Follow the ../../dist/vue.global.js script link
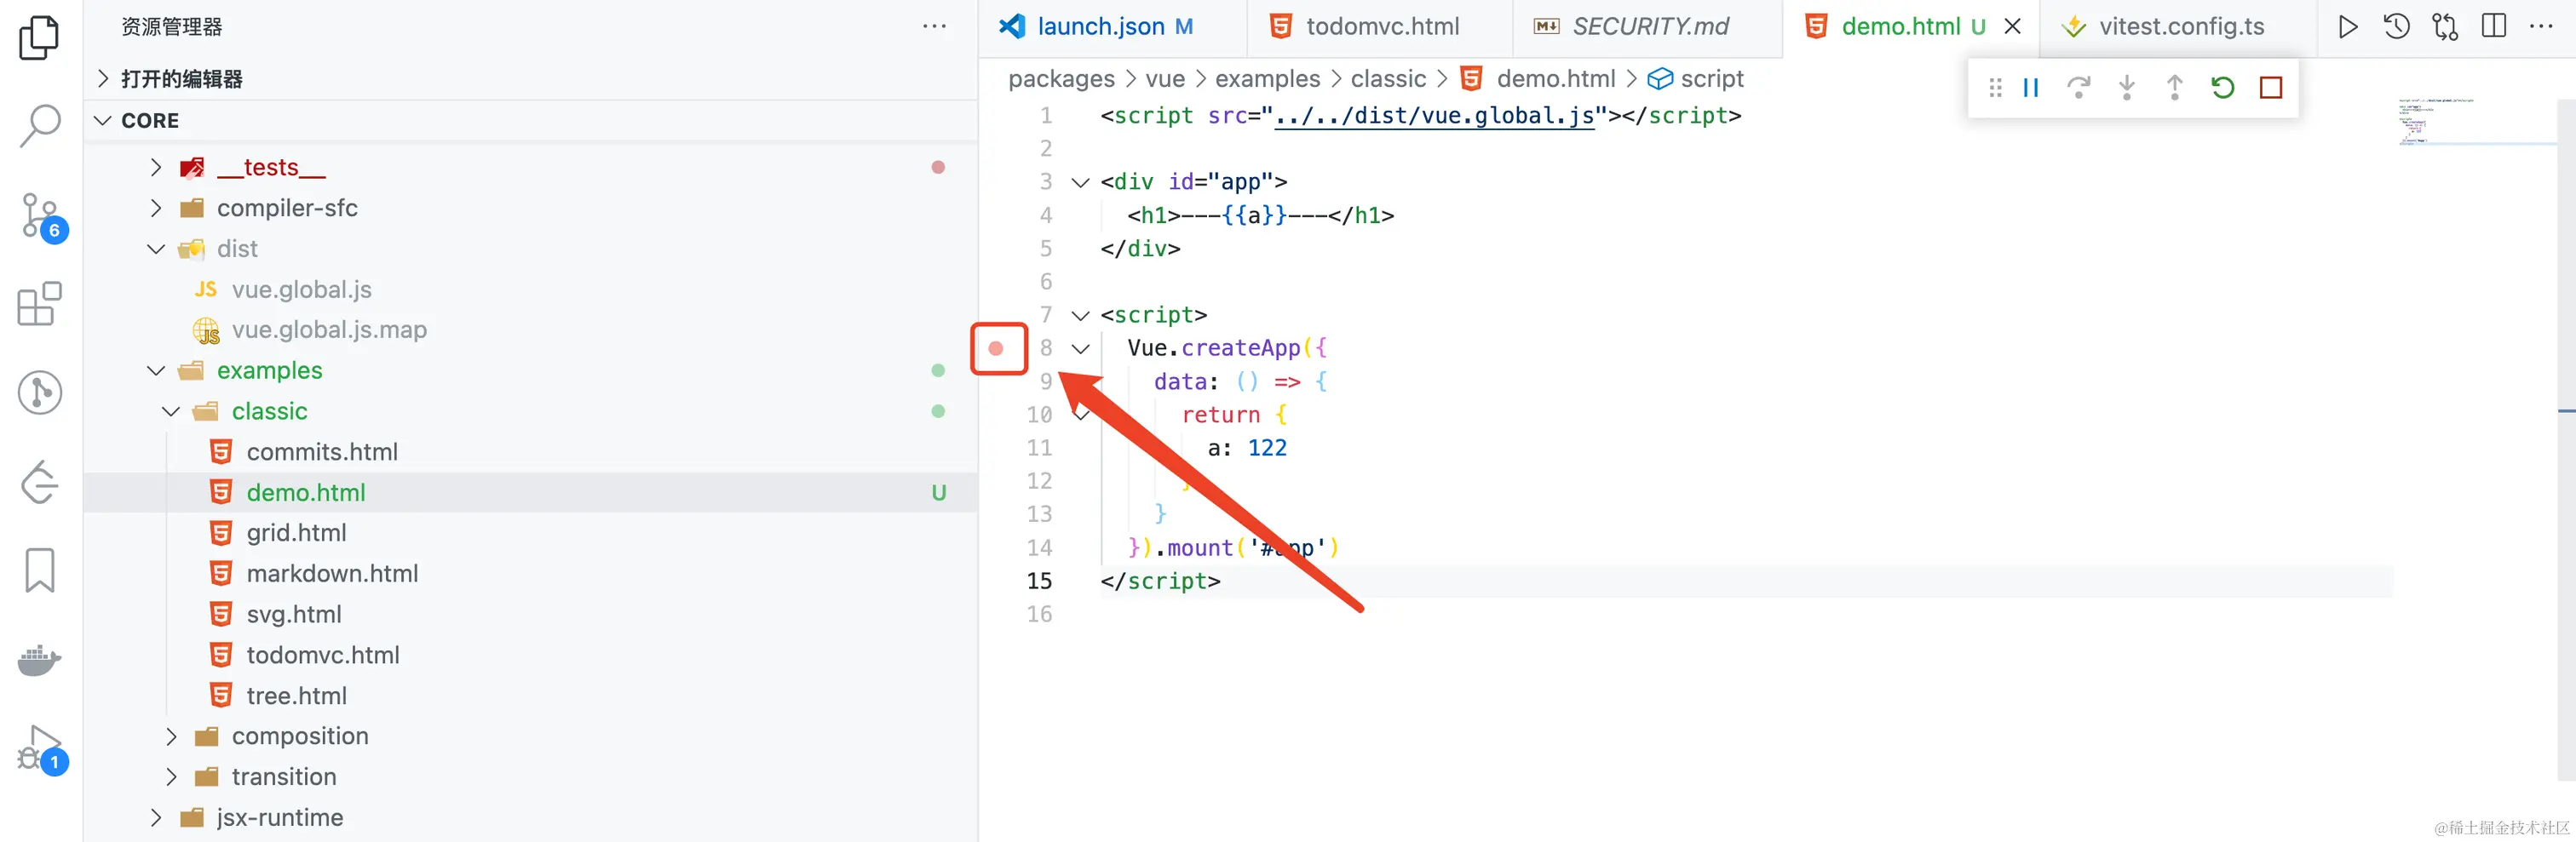This screenshot has width=2576, height=842. click(x=1434, y=116)
